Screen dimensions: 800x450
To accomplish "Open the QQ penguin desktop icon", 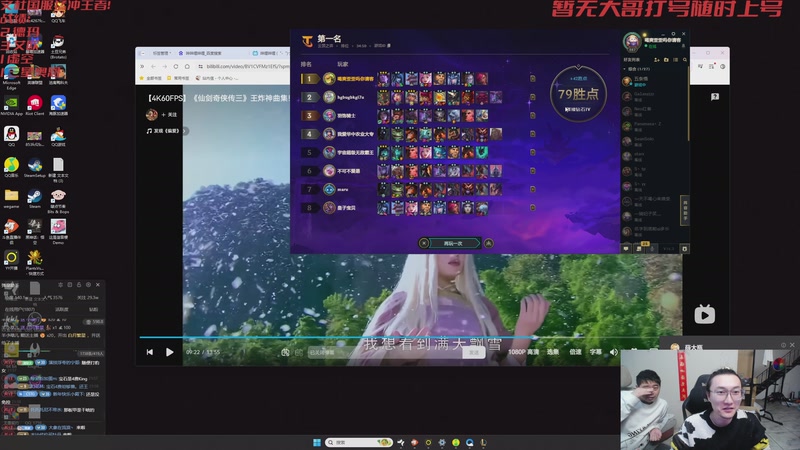I will [x=11, y=137].
